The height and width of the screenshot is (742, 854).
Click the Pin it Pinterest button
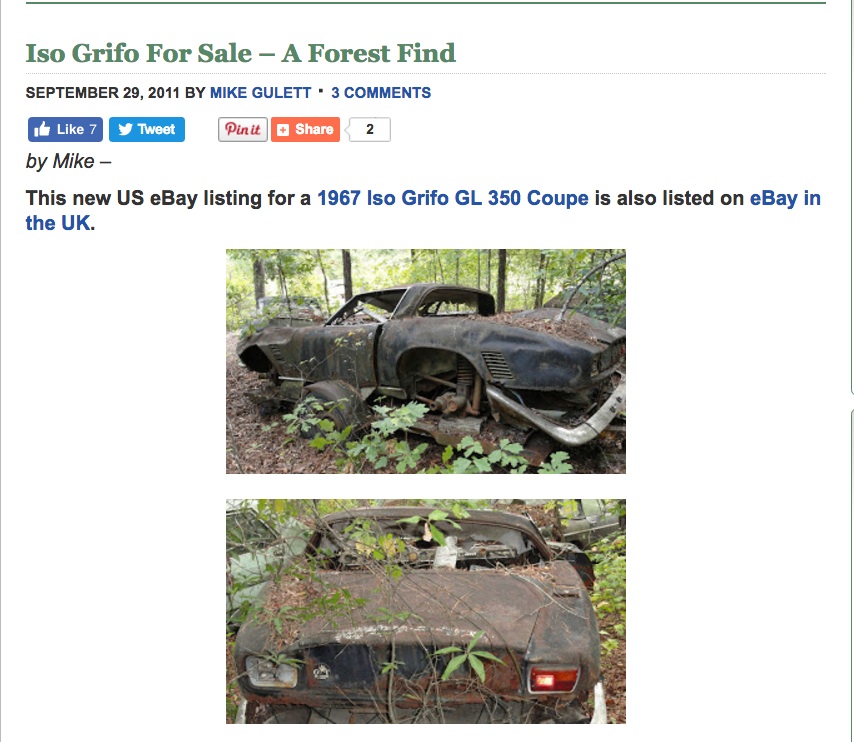tap(243, 129)
